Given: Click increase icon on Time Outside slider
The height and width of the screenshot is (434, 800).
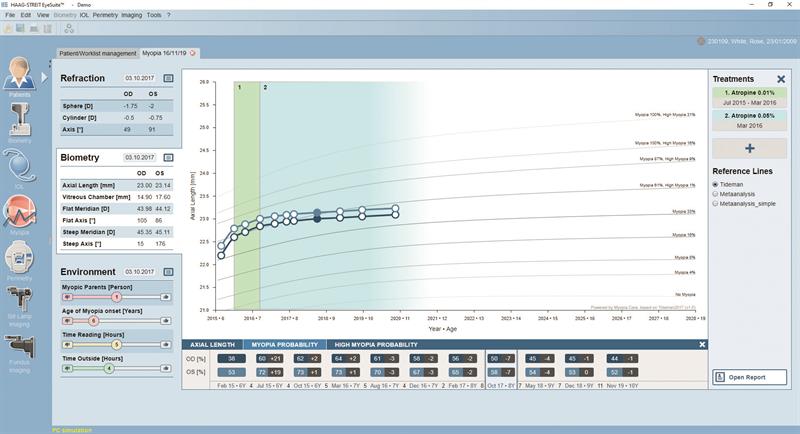Looking at the screenshot, I should 165,368.
